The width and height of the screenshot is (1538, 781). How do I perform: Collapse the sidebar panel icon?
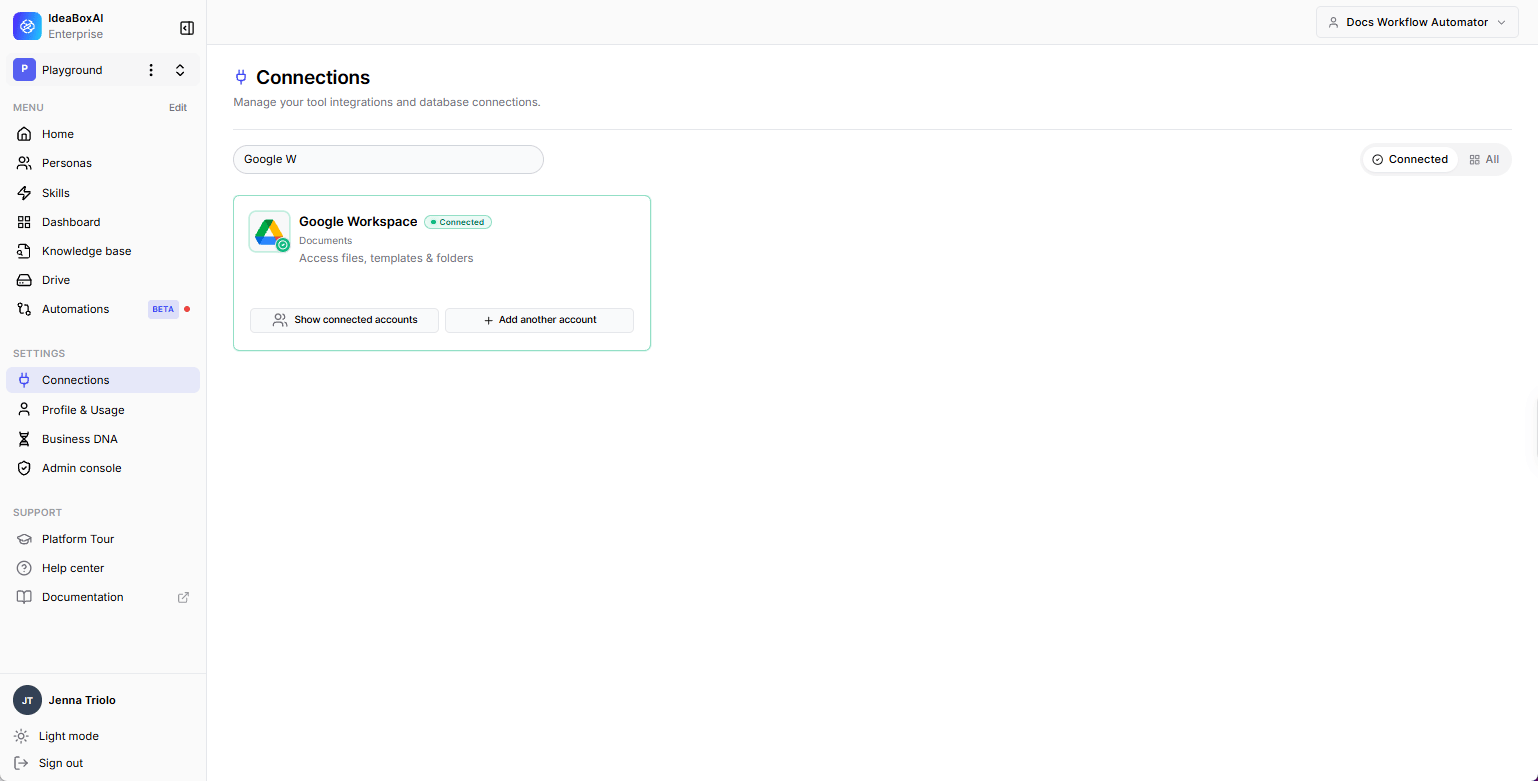pyautogui.click(x=187, y=28)
